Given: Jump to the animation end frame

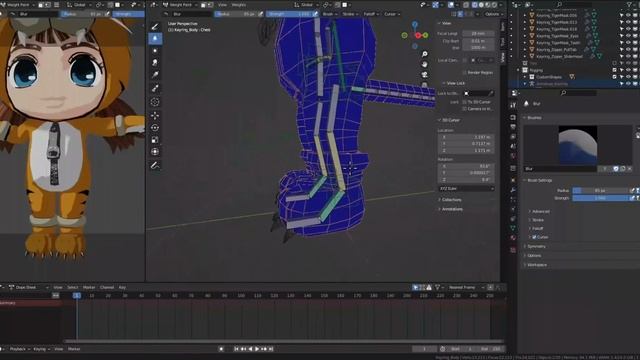Looking at the screenshot, I should [271, 349].
